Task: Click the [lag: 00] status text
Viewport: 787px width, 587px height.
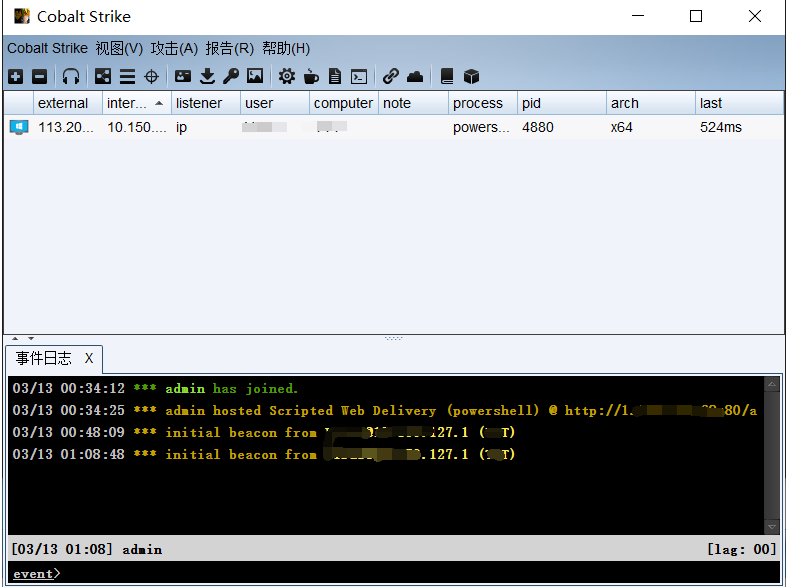Action: 742,549
